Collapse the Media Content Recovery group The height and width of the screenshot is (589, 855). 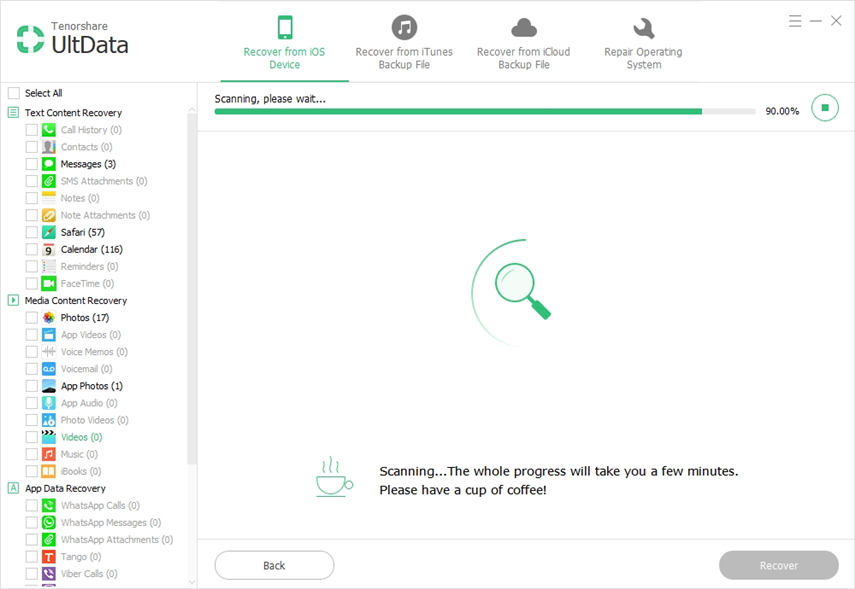pyautogui.click(x=13, y=300)
